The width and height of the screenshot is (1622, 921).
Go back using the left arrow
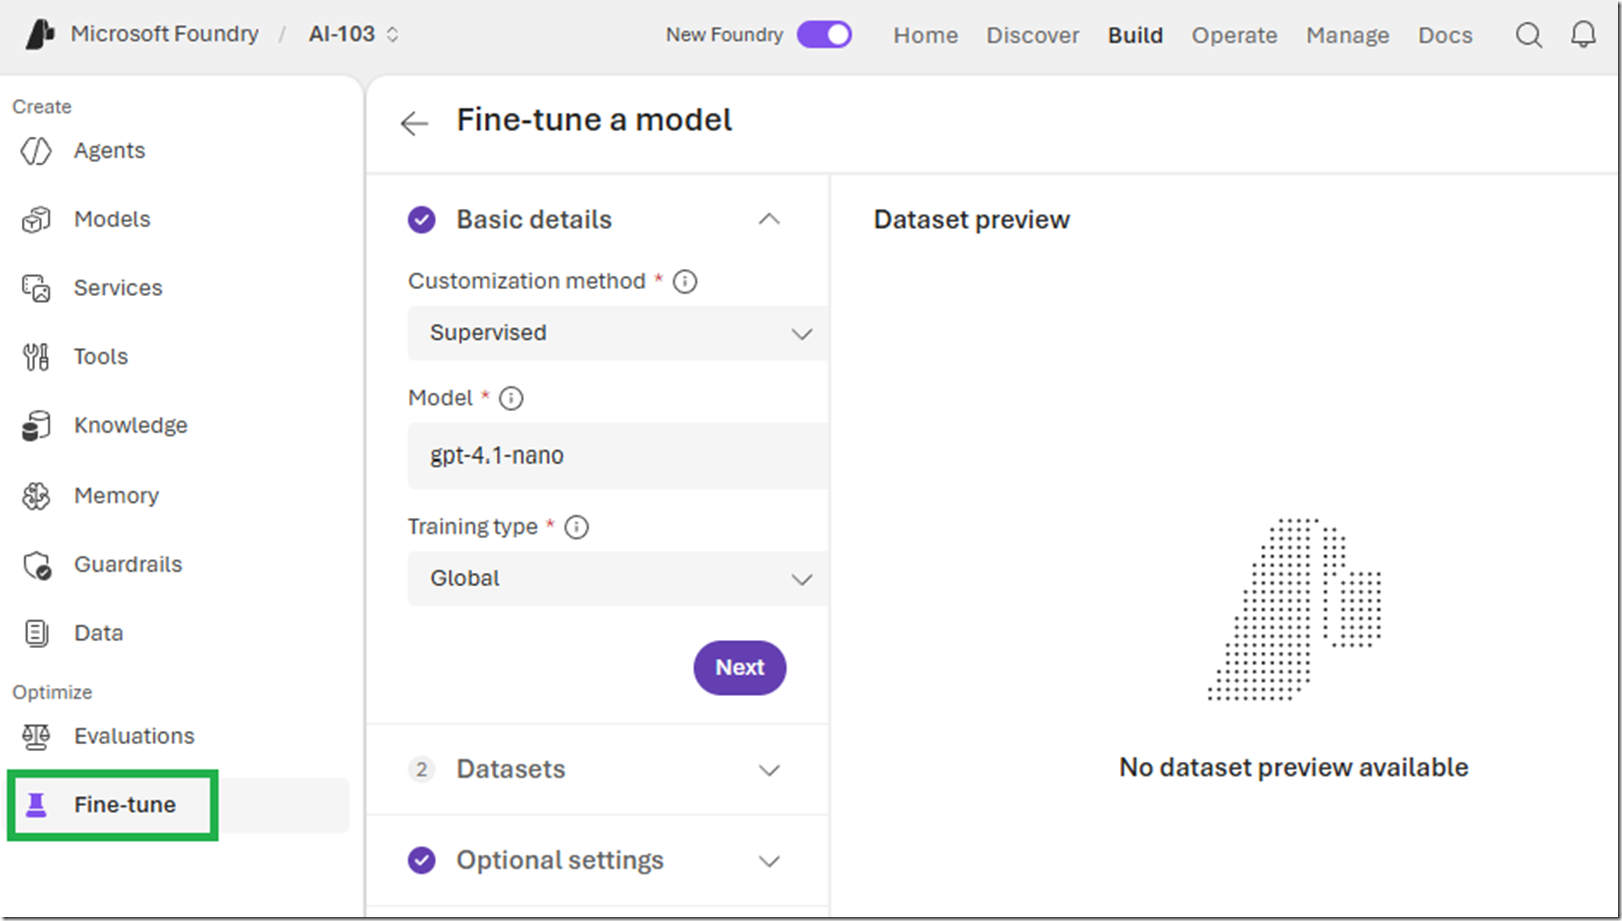(x=414, y=123)
